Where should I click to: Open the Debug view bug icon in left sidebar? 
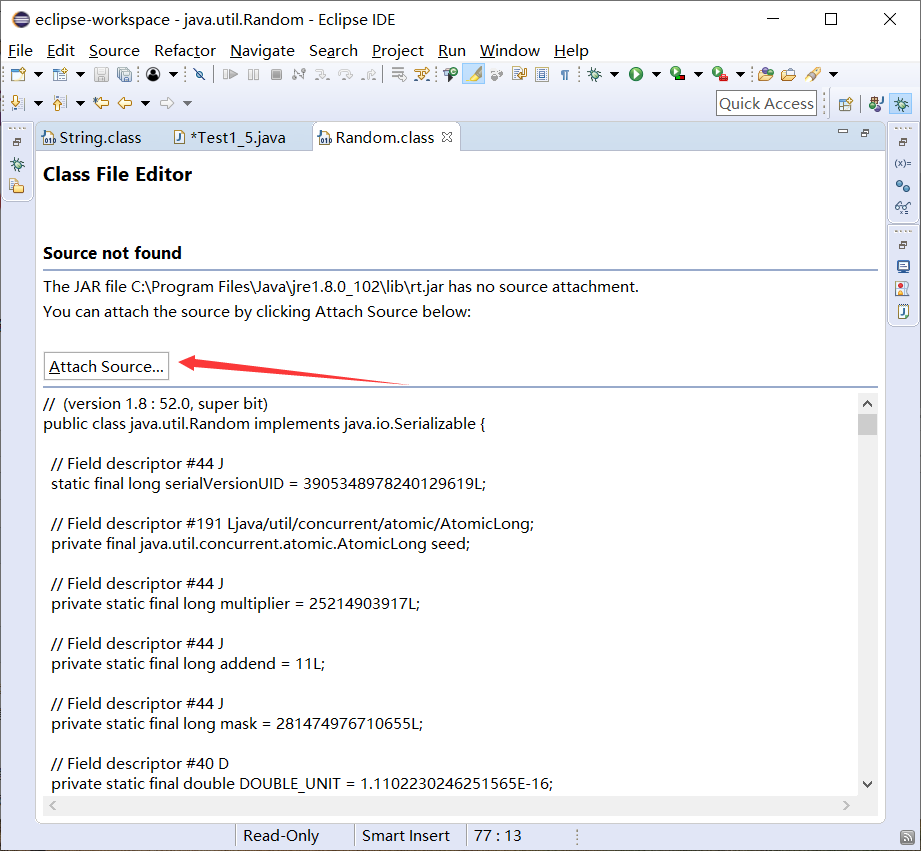17,164
